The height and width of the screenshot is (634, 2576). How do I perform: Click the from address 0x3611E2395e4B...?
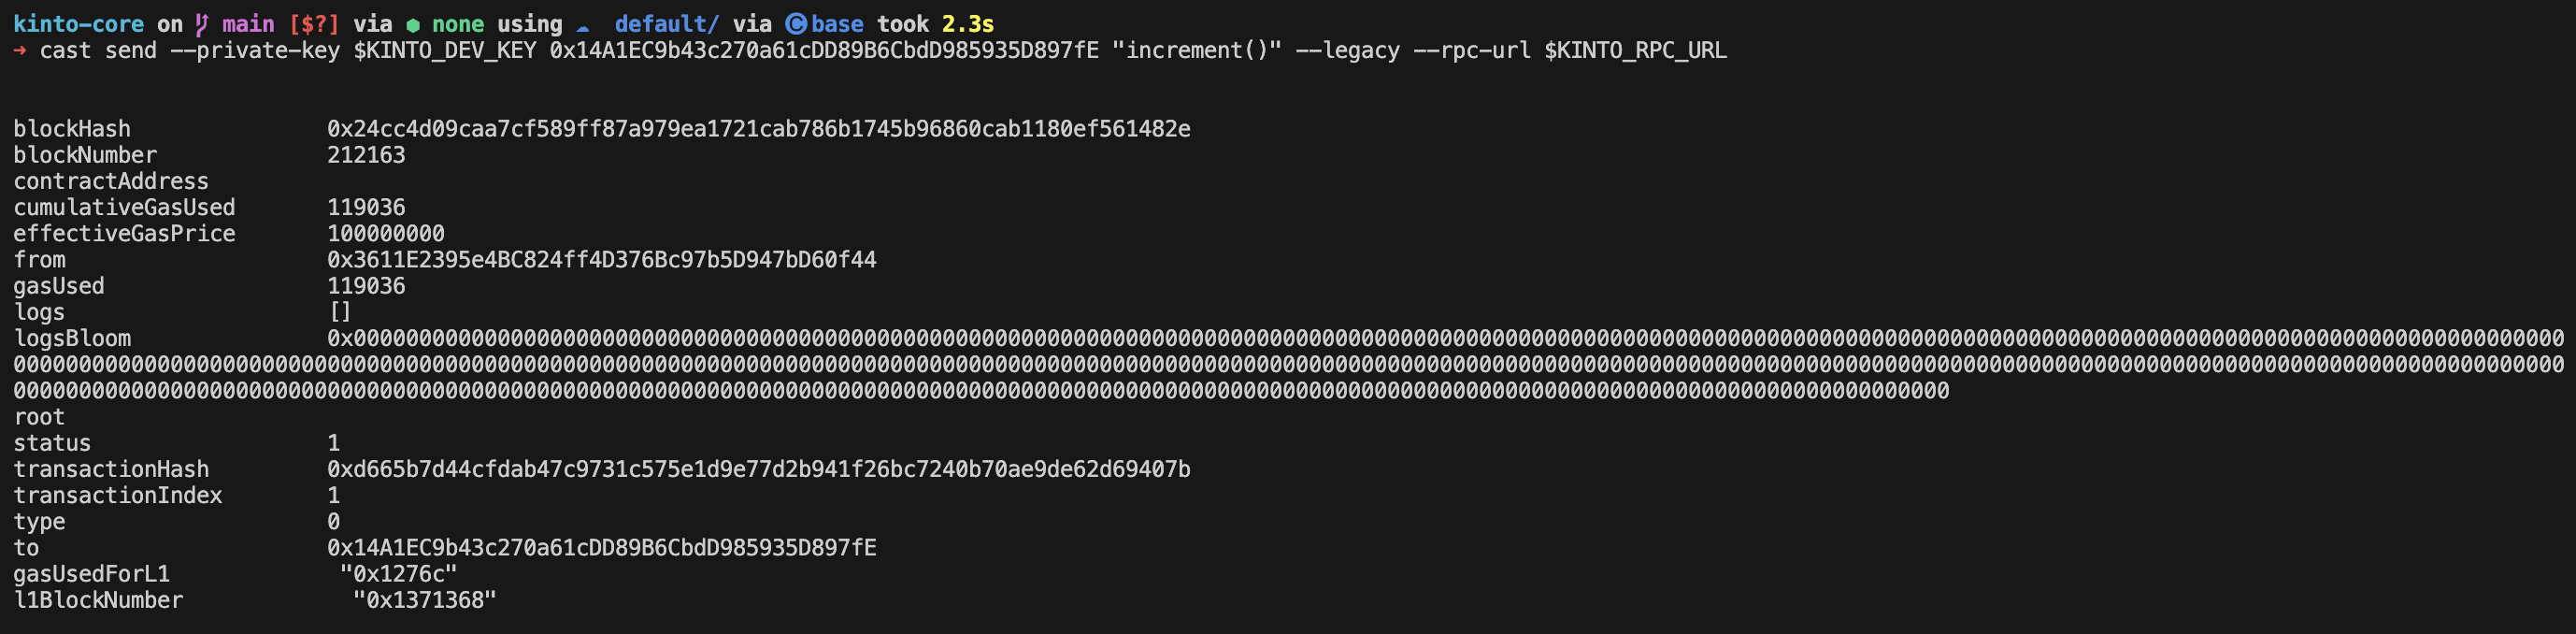click(x=601, y=260)
